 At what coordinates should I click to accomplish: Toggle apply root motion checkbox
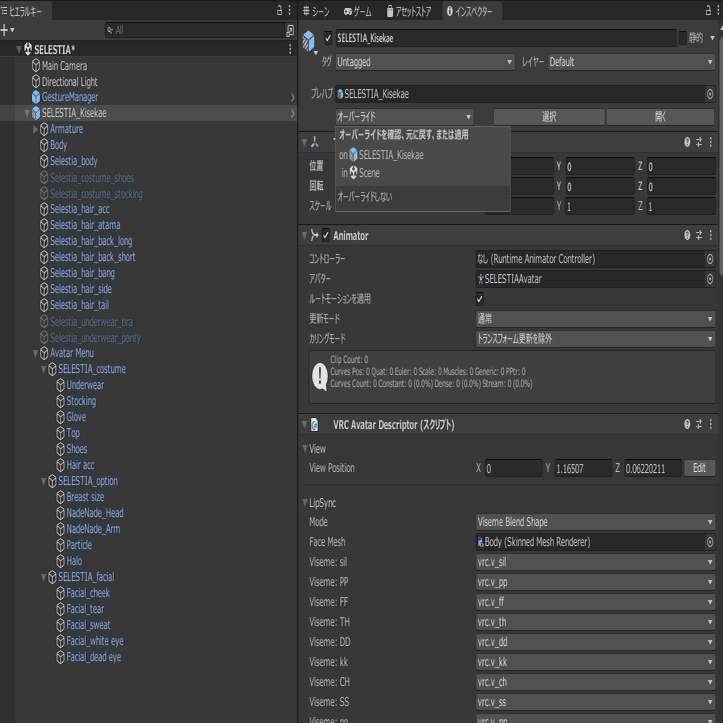pos(480,299)
